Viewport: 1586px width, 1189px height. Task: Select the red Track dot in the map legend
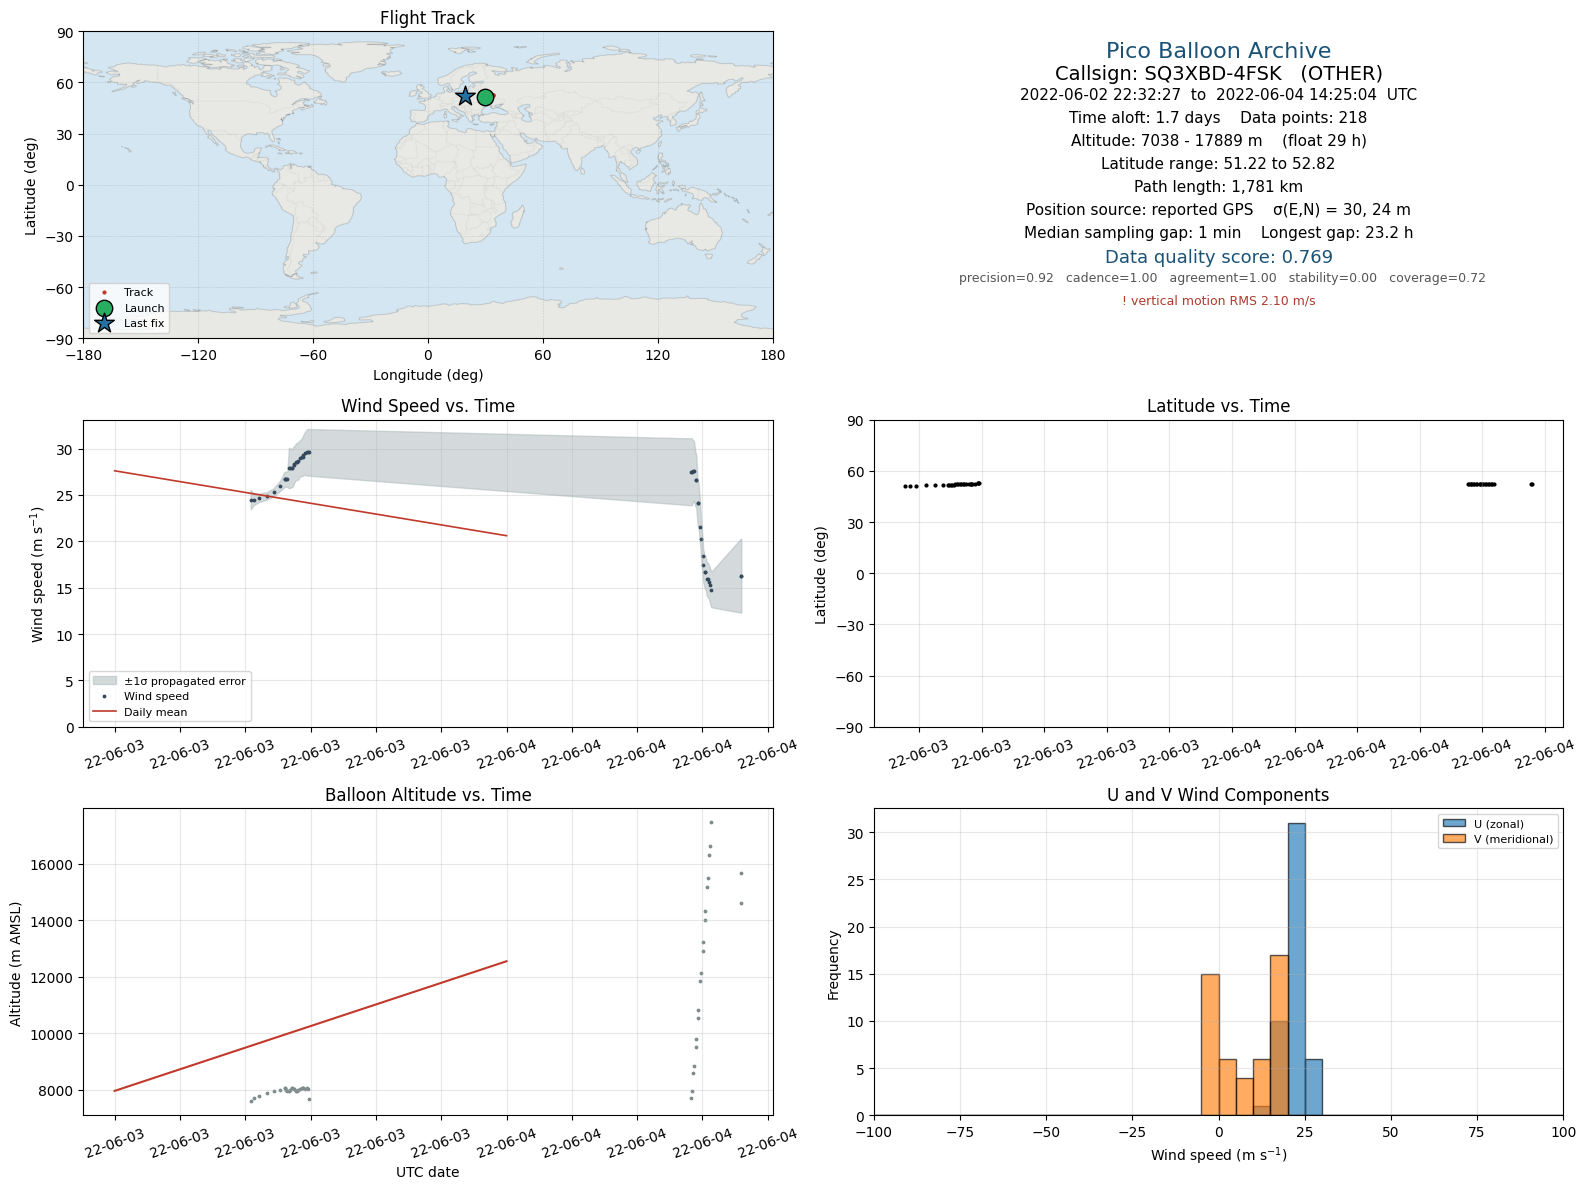pyautogui.click(x=104, y=293)
